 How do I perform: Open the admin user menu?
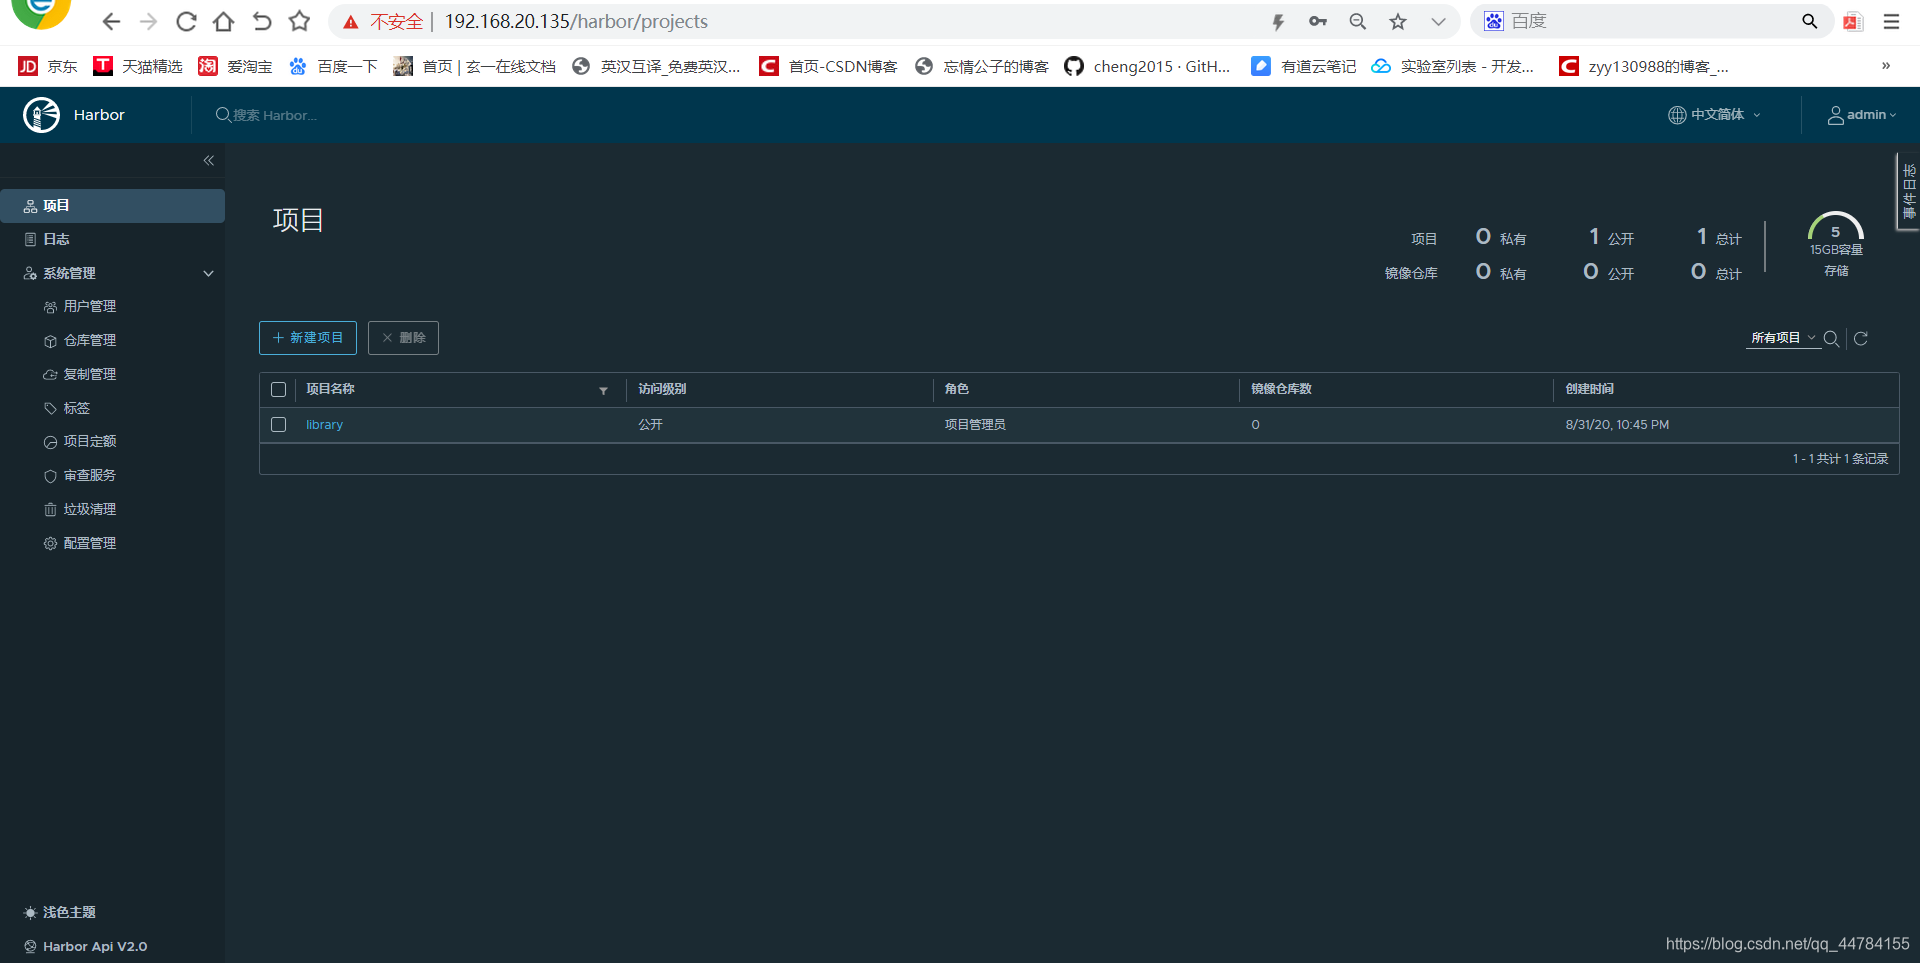coord(1862,115)
